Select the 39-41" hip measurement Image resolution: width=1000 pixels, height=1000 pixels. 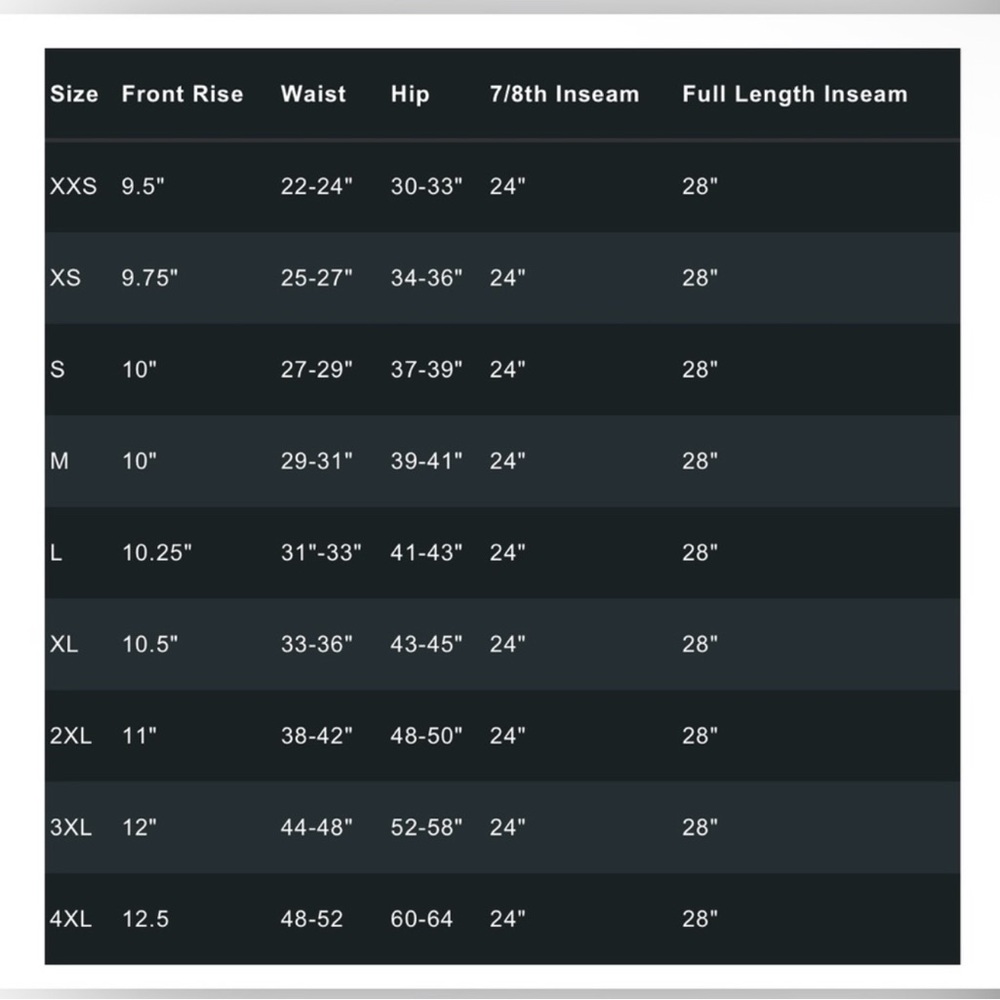(427, 460)
